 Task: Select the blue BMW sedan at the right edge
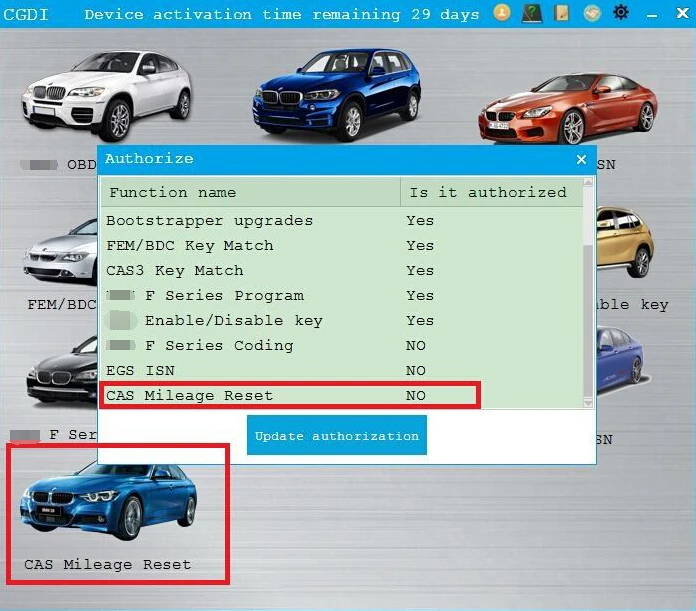(x=623, y=360)
